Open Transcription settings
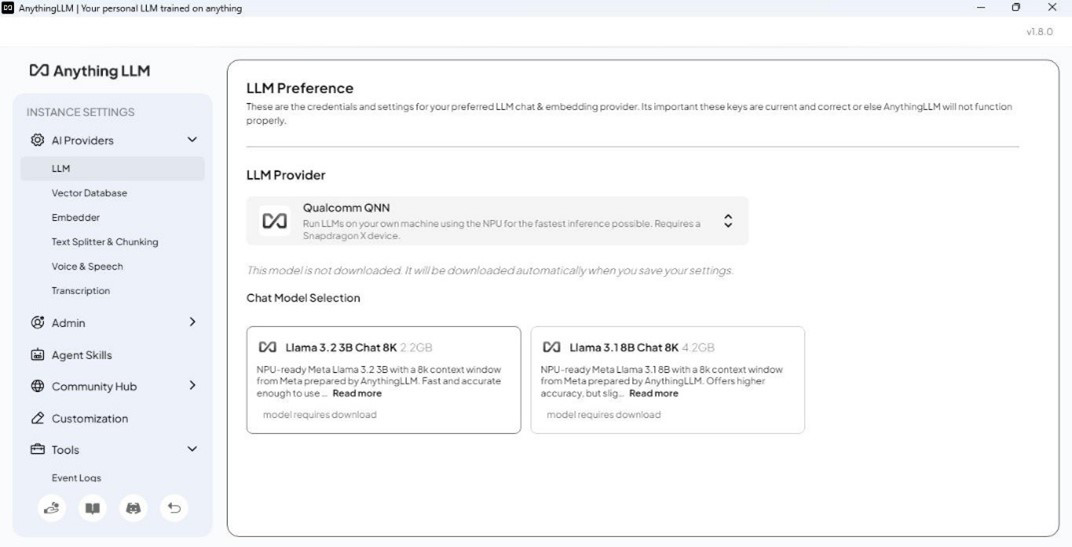 click(x=81, y=291)
